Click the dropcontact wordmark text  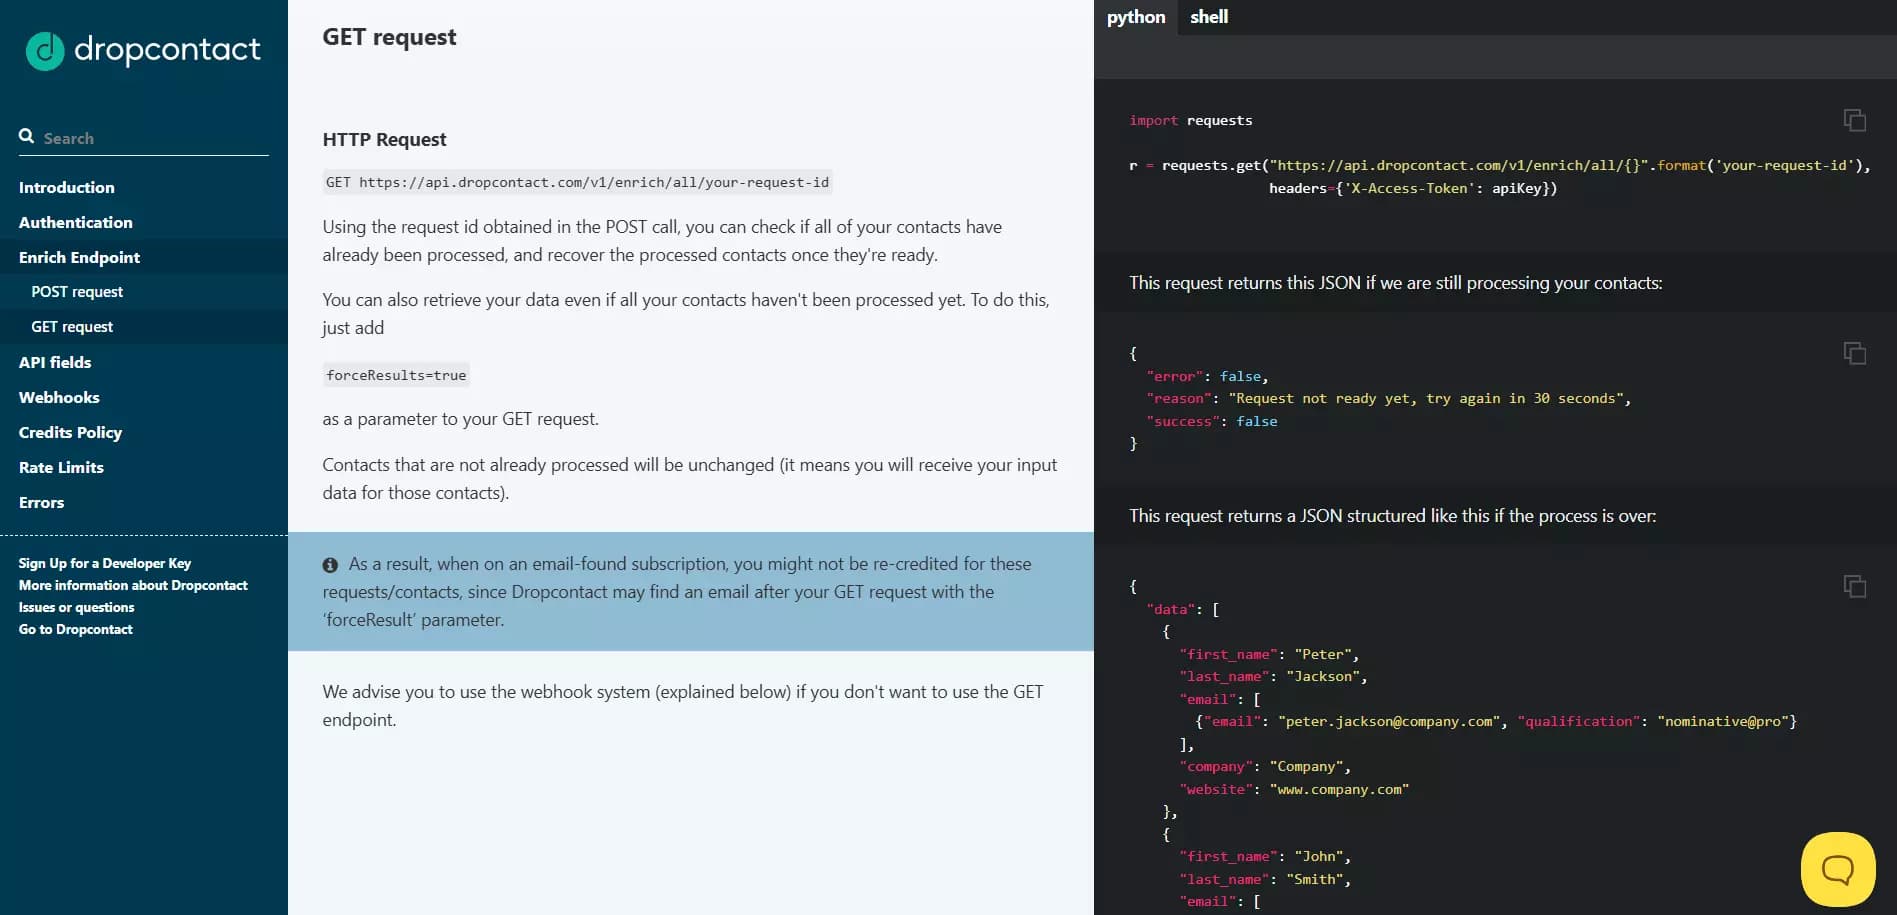167,49
